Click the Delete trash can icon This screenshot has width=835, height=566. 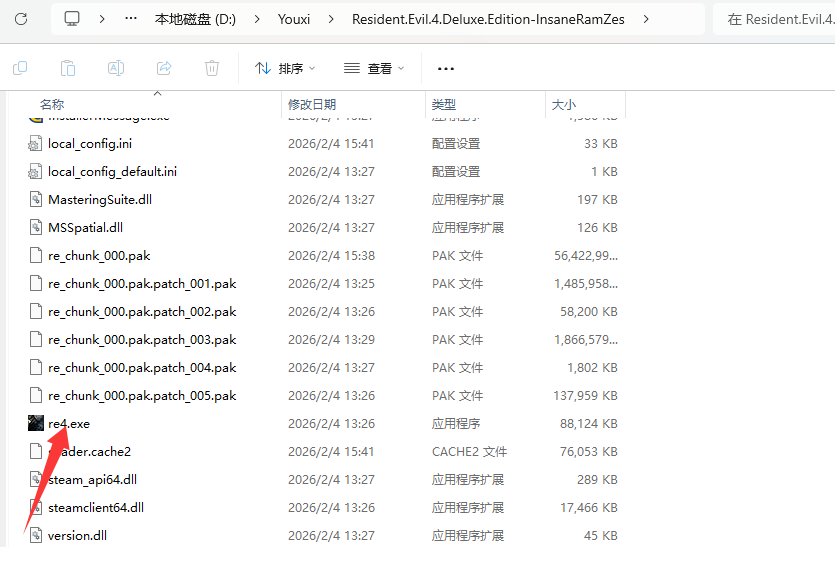point(212,68)
